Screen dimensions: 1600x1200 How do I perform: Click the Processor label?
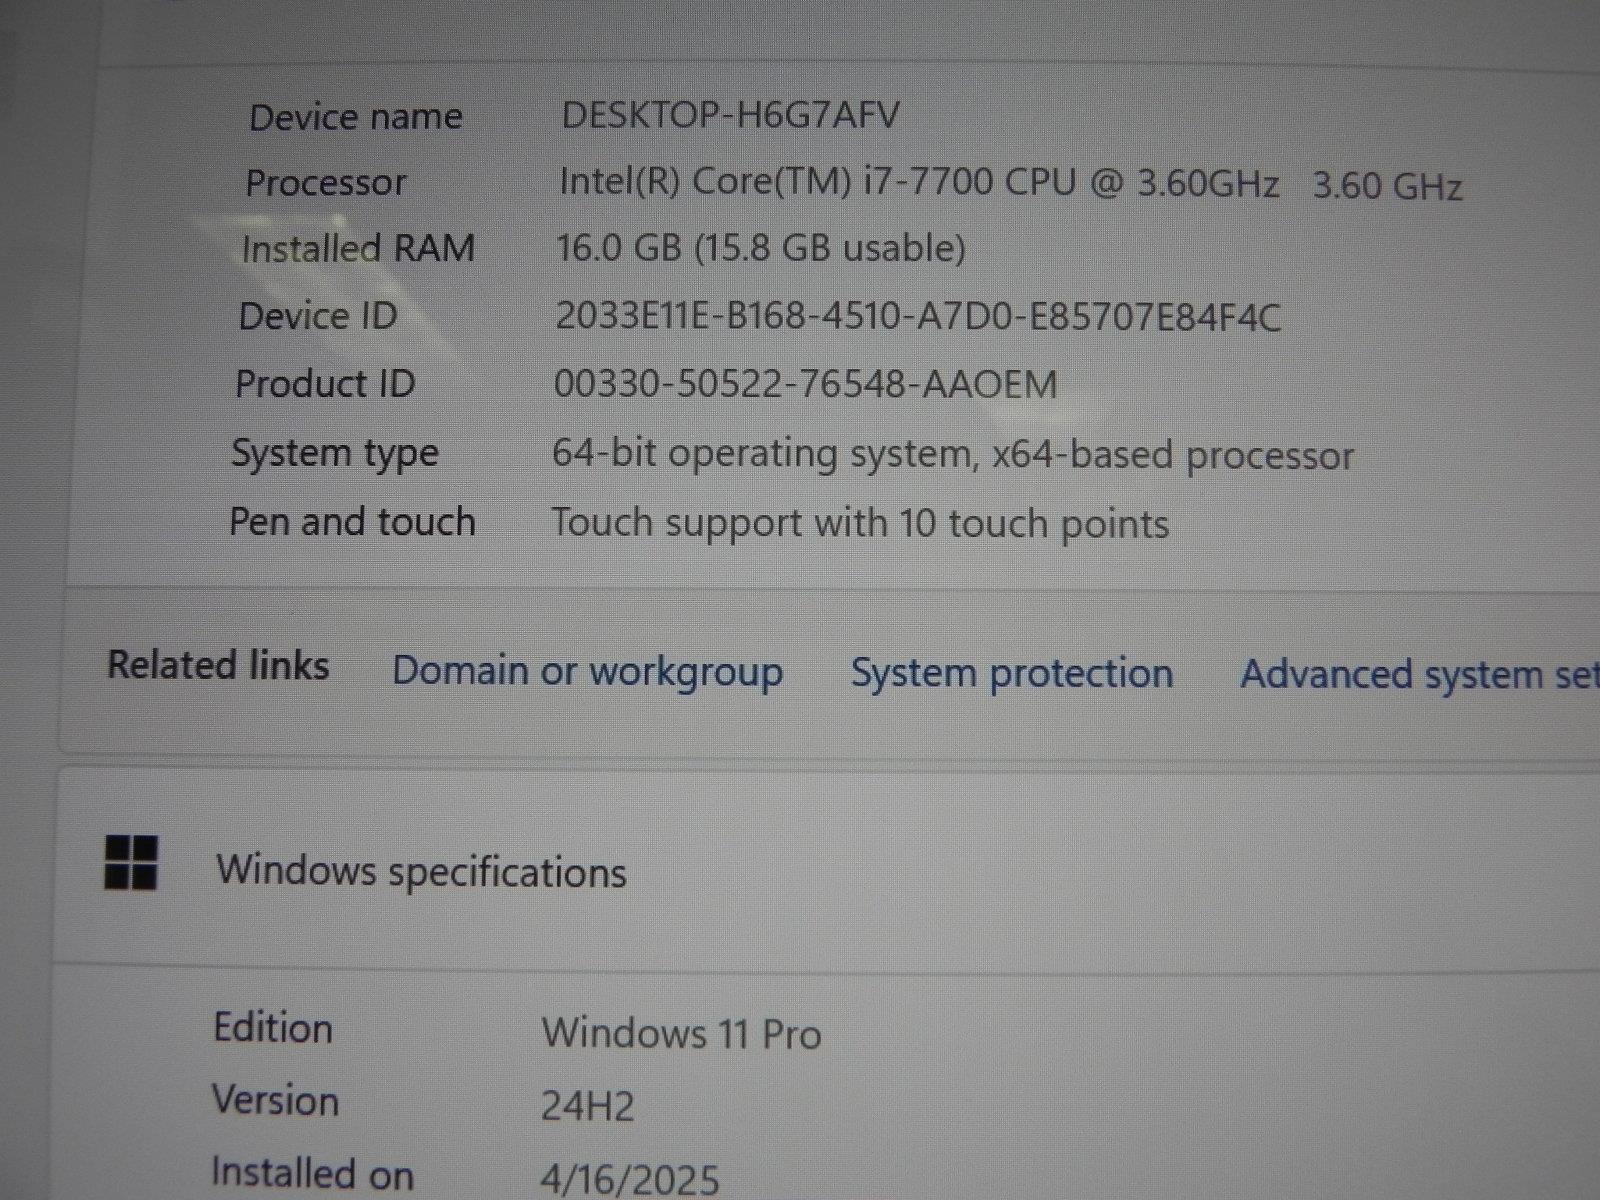[326, 183]
